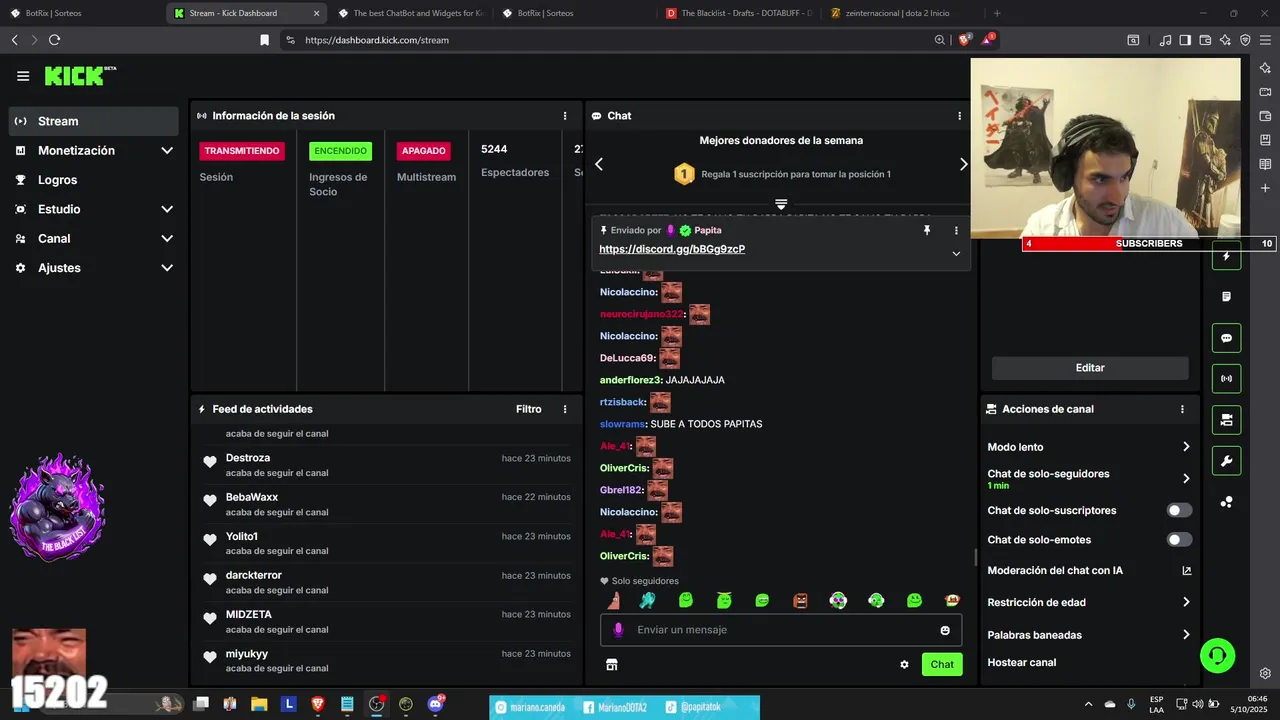Toggle Chat de solo-emotes switch
Screen dimensions: 1280x720
[1180, 540]
